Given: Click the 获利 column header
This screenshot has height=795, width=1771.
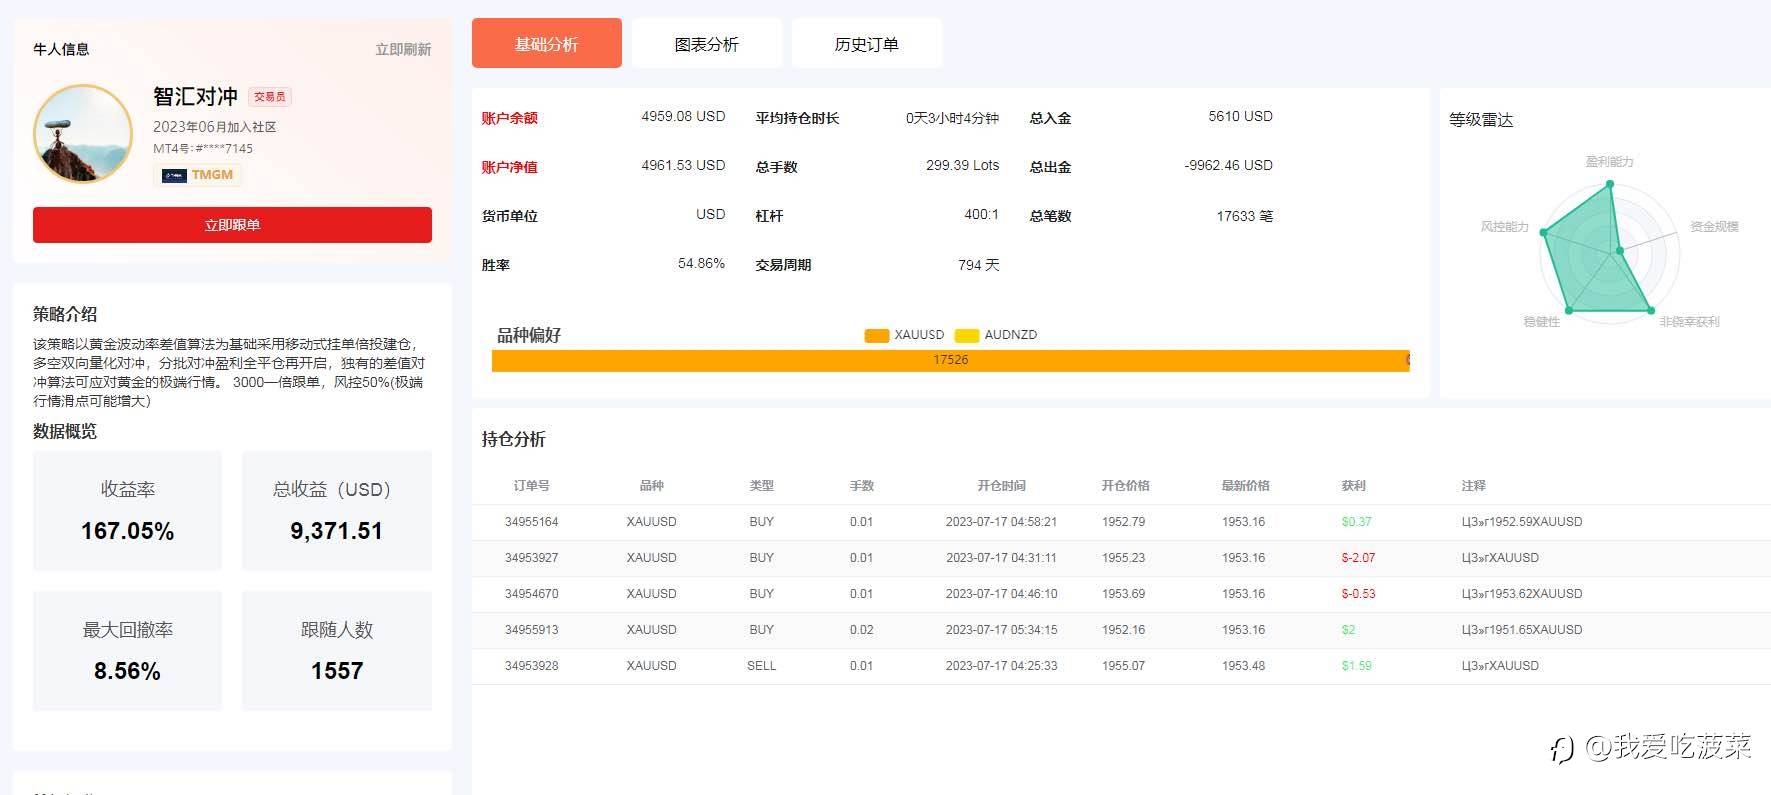Looking at the screenshot, I should point(1353,486).
